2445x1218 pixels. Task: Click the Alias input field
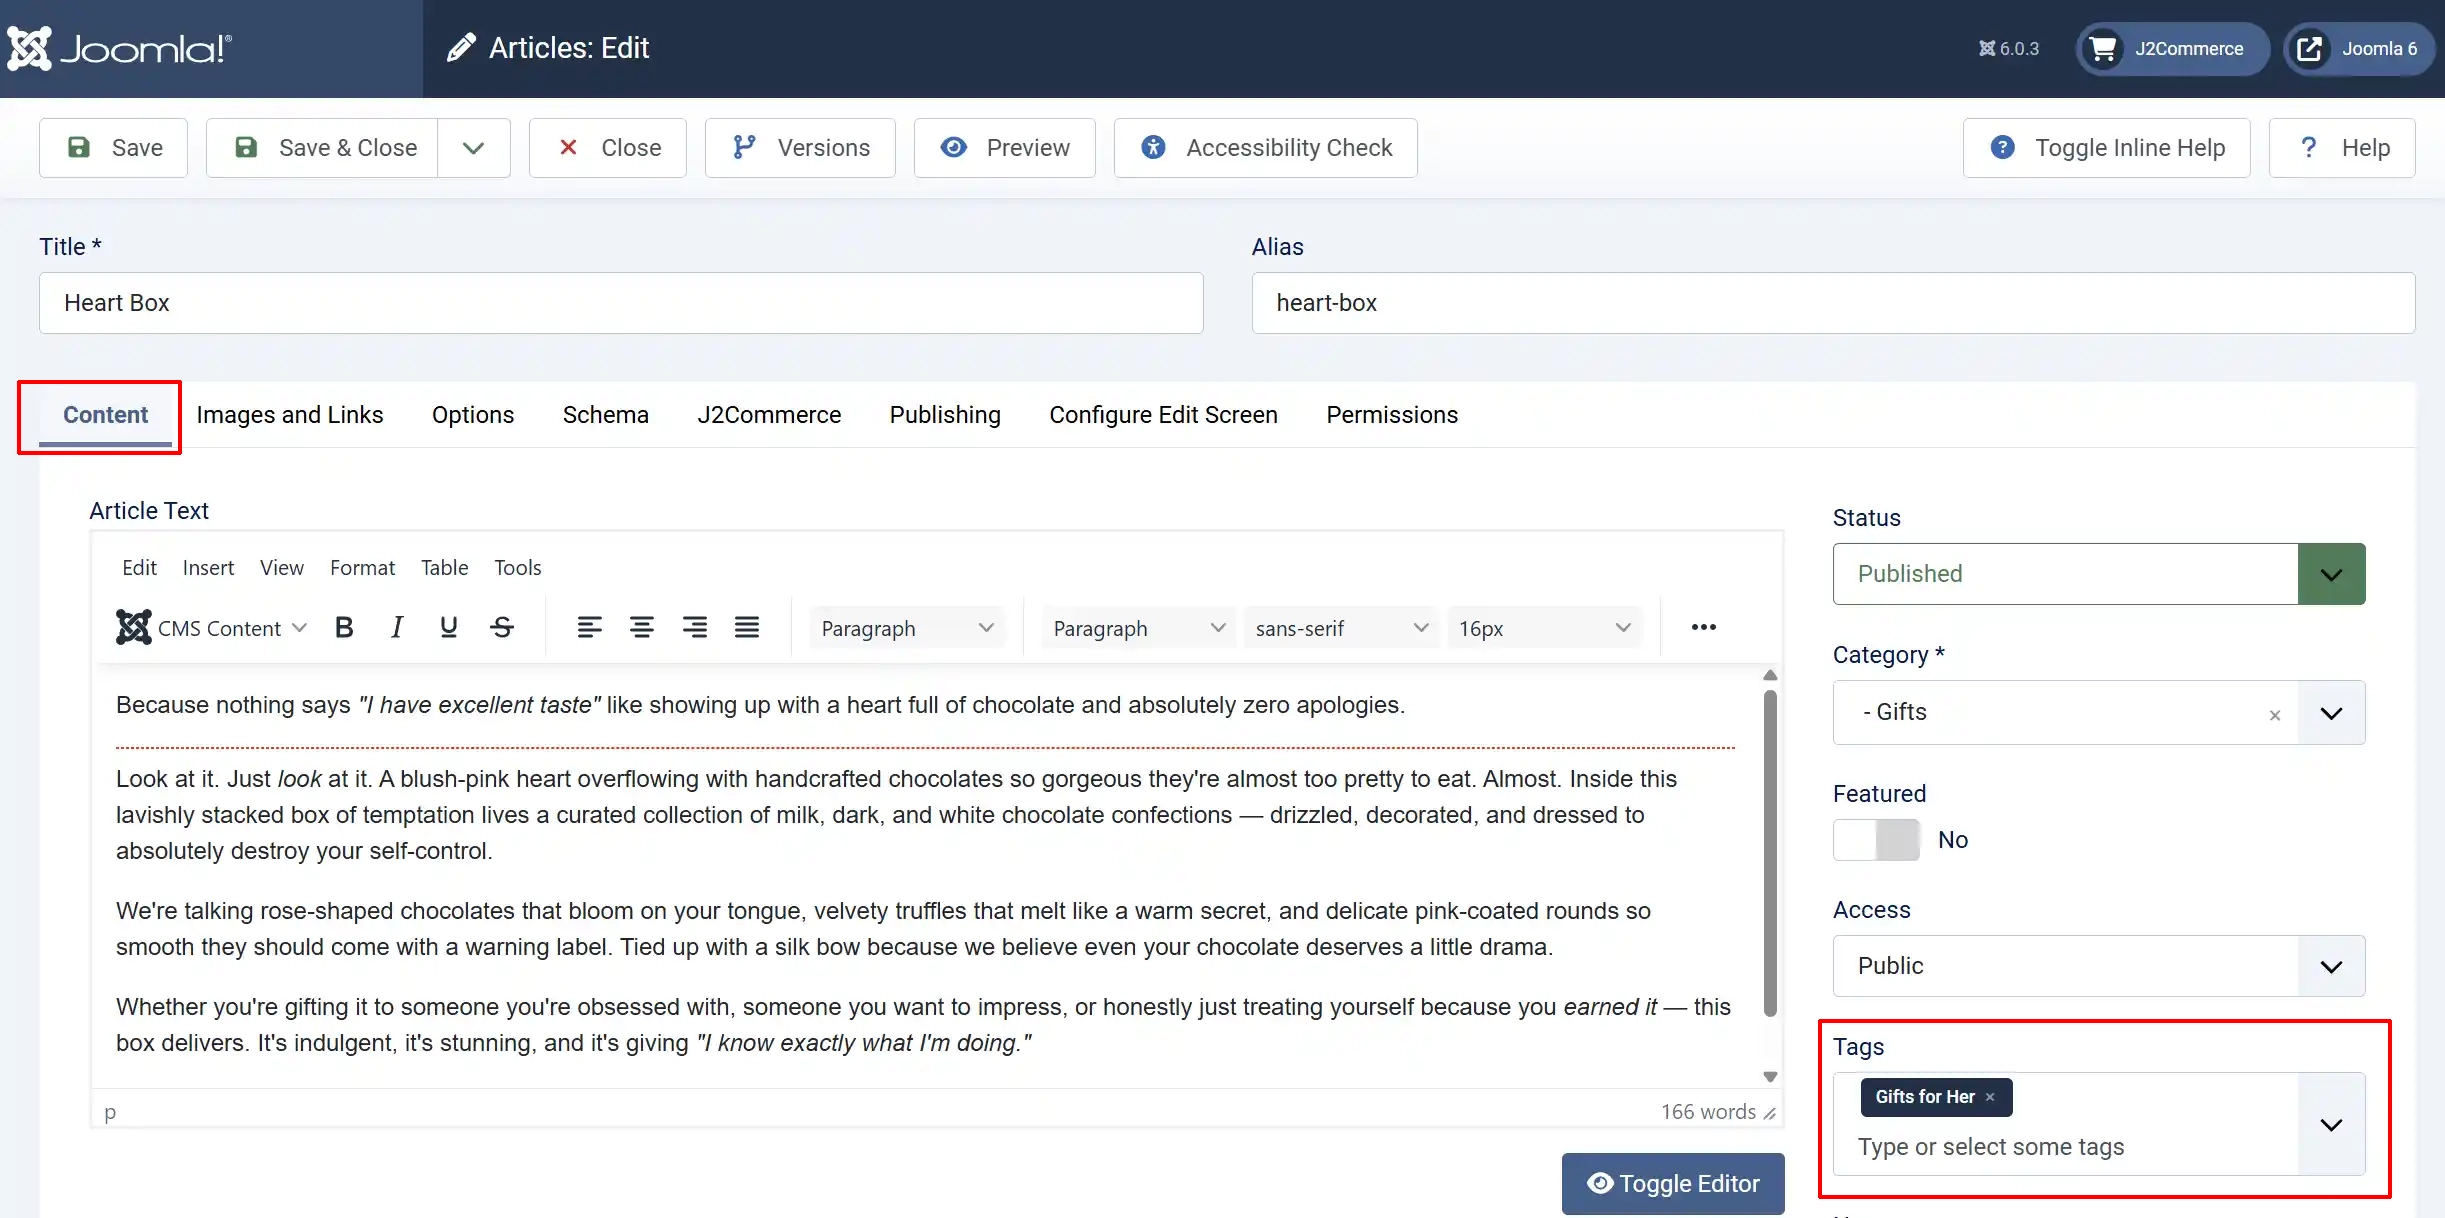tap(1833, 303)
